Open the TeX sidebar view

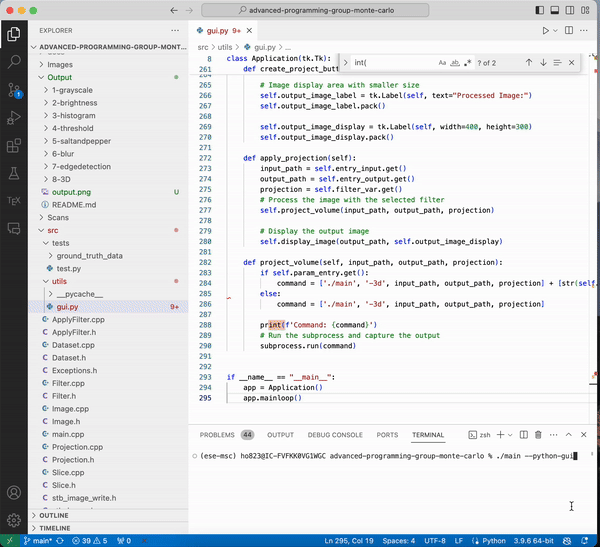(x=14, y=201)
